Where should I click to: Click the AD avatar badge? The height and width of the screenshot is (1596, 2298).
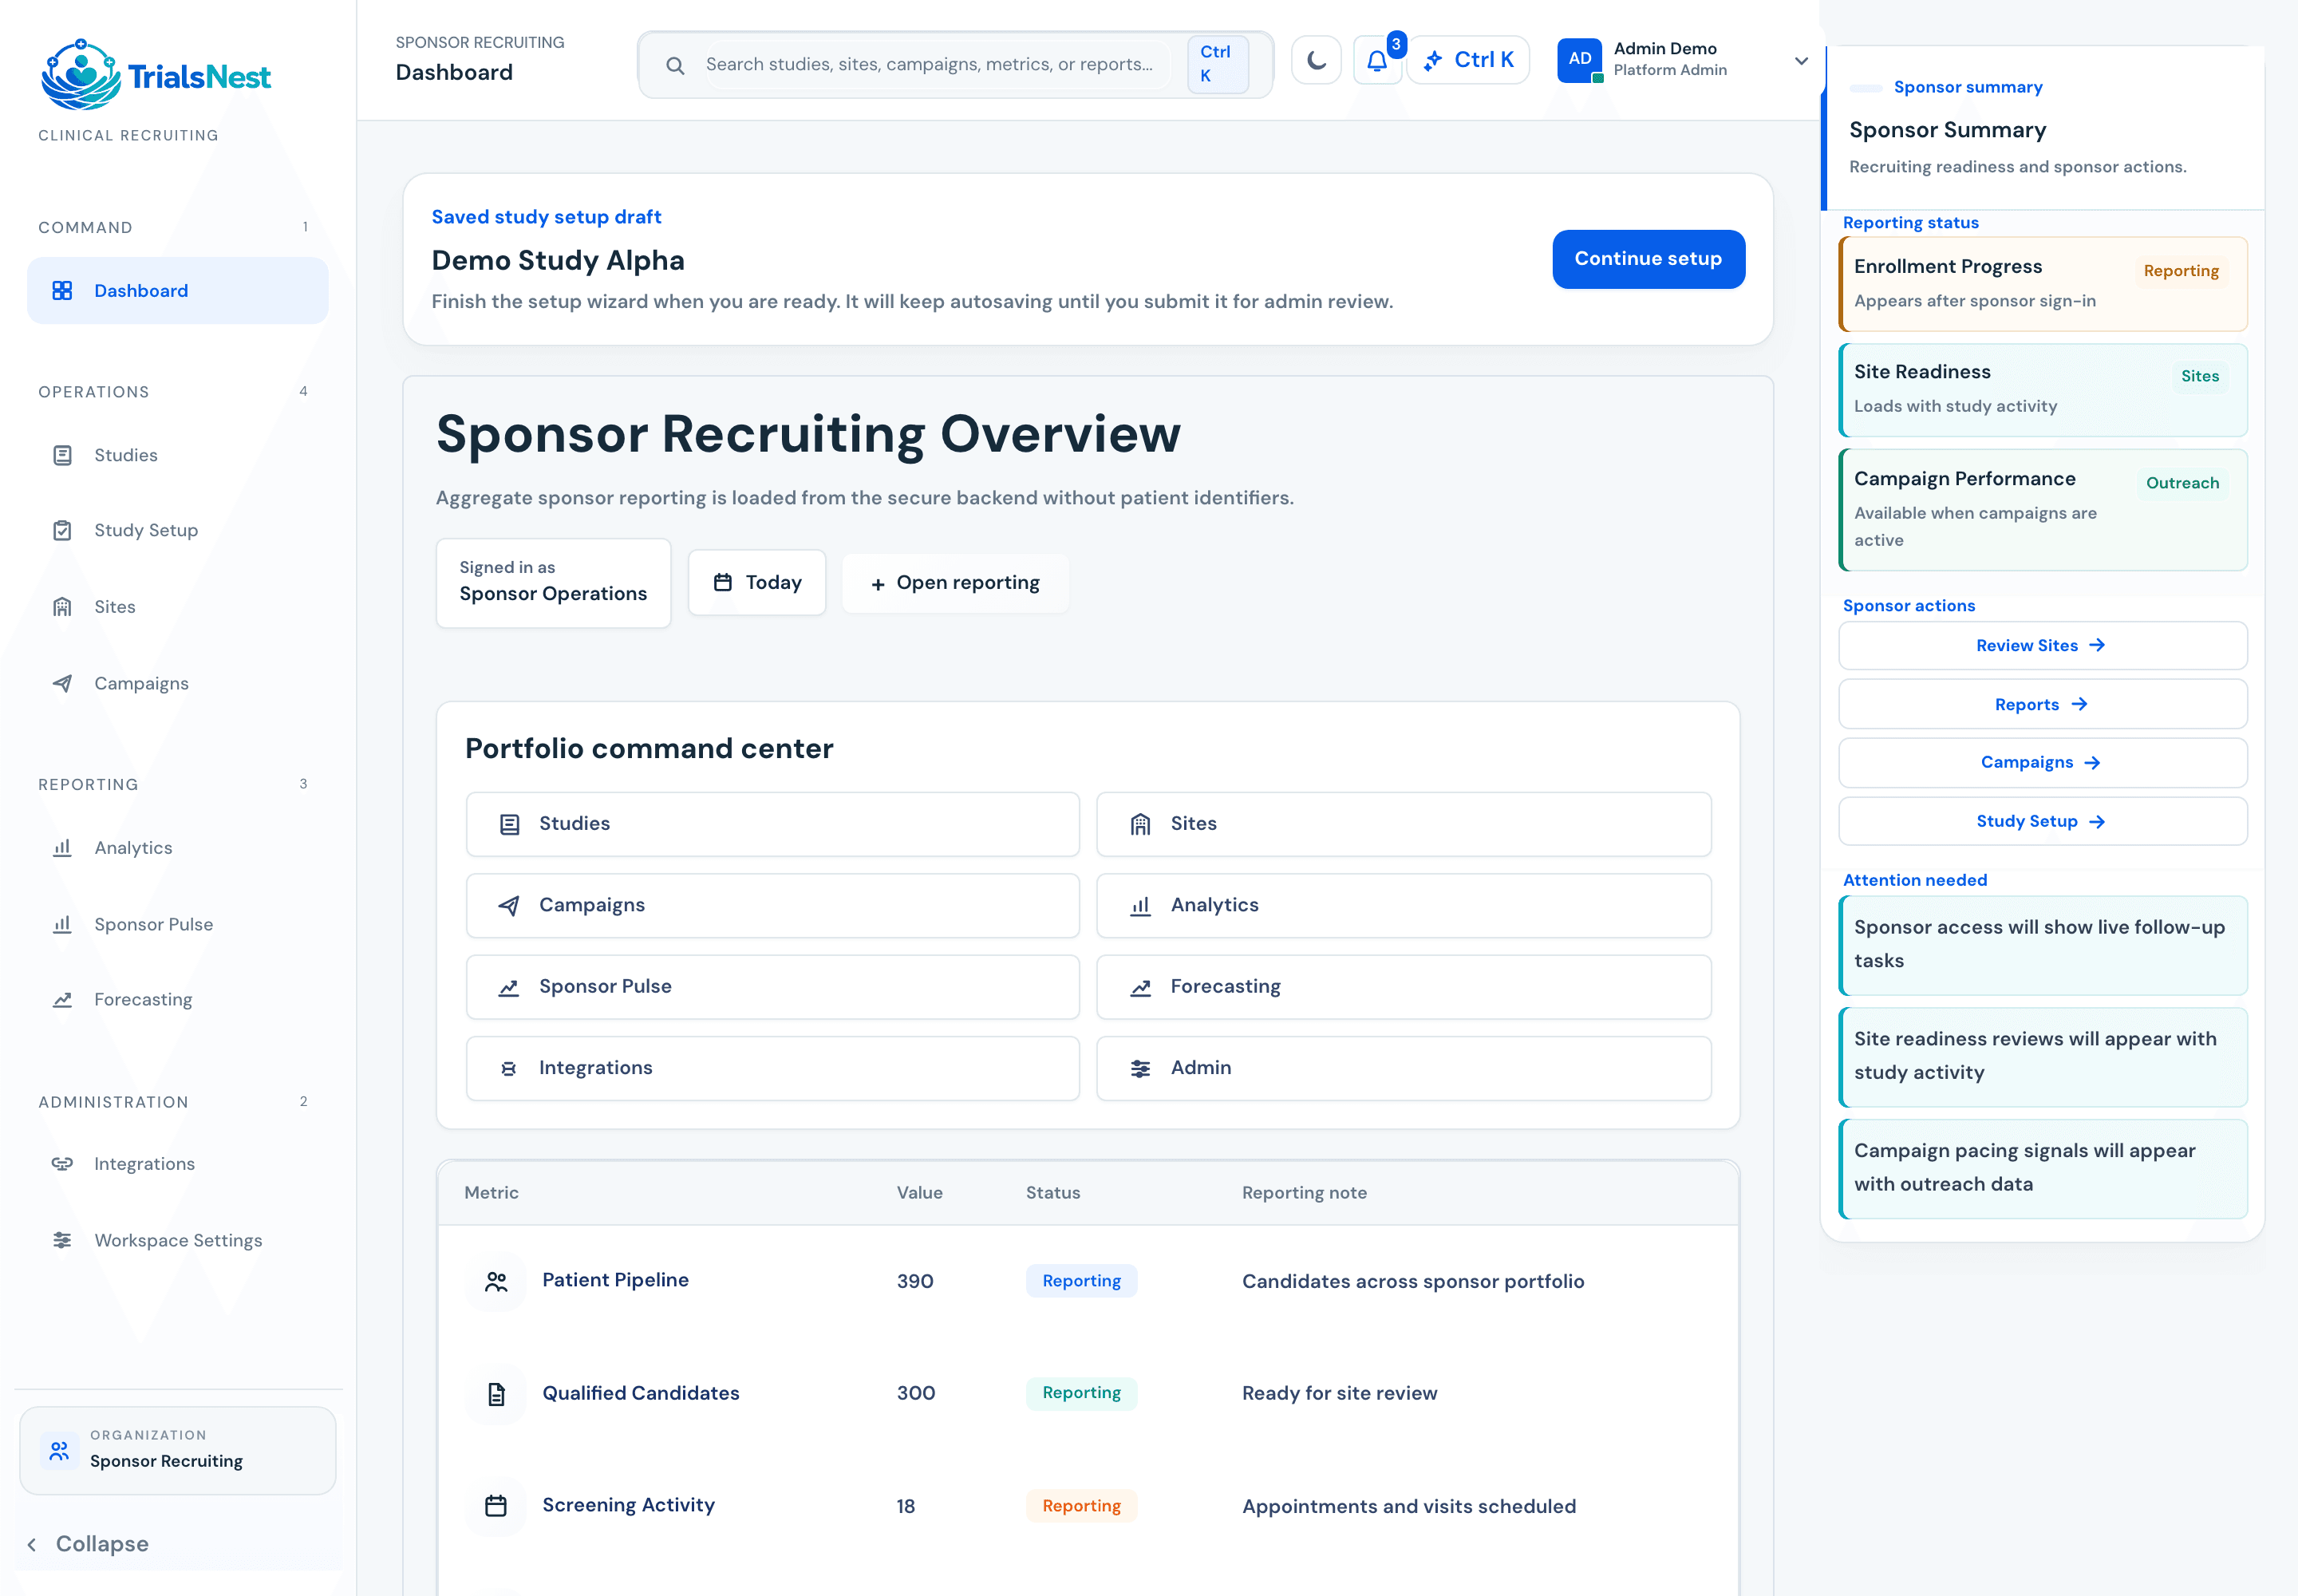pyautogui.click(x=1579, y=59)
